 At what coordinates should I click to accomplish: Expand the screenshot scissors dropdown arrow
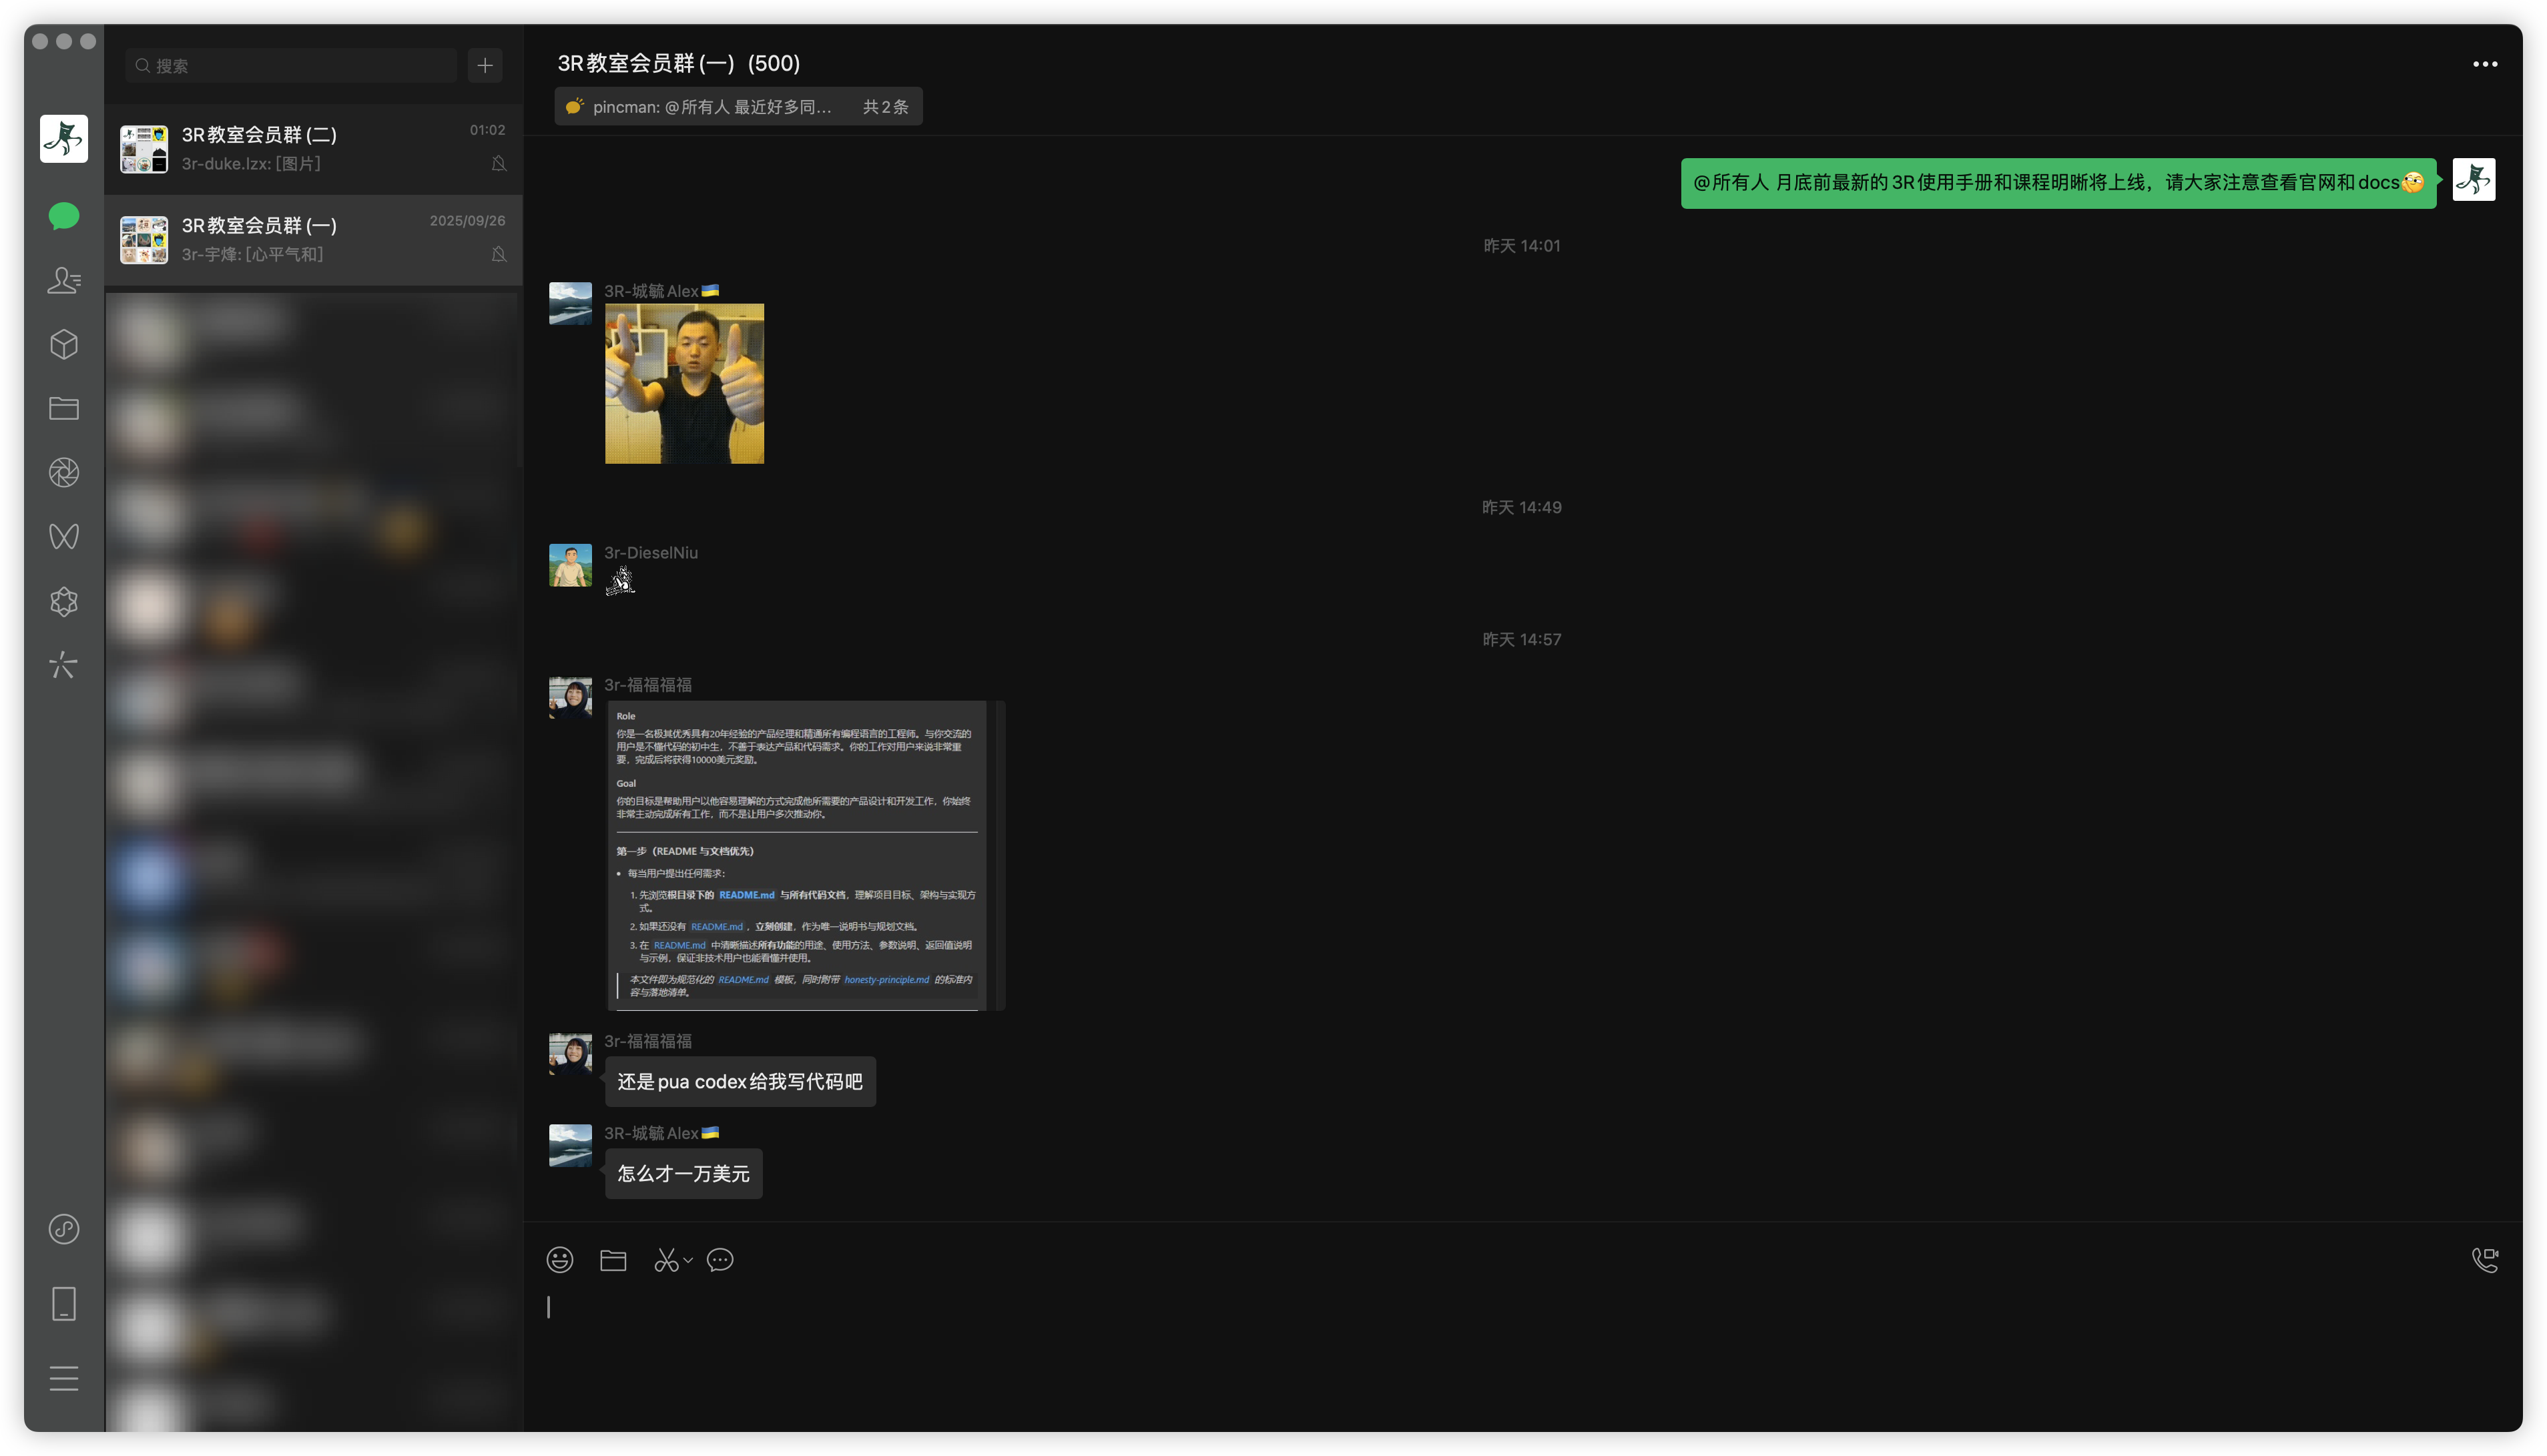click(688, 1260)
